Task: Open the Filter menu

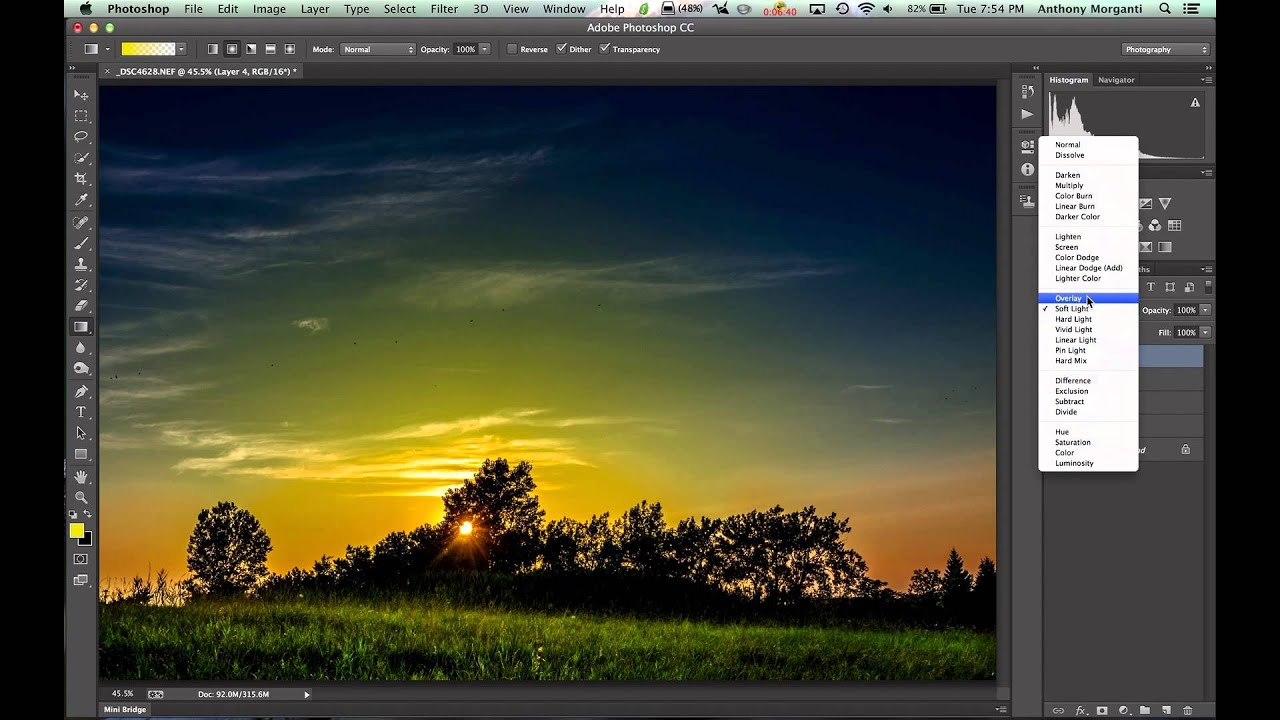Action: [444, 9]
